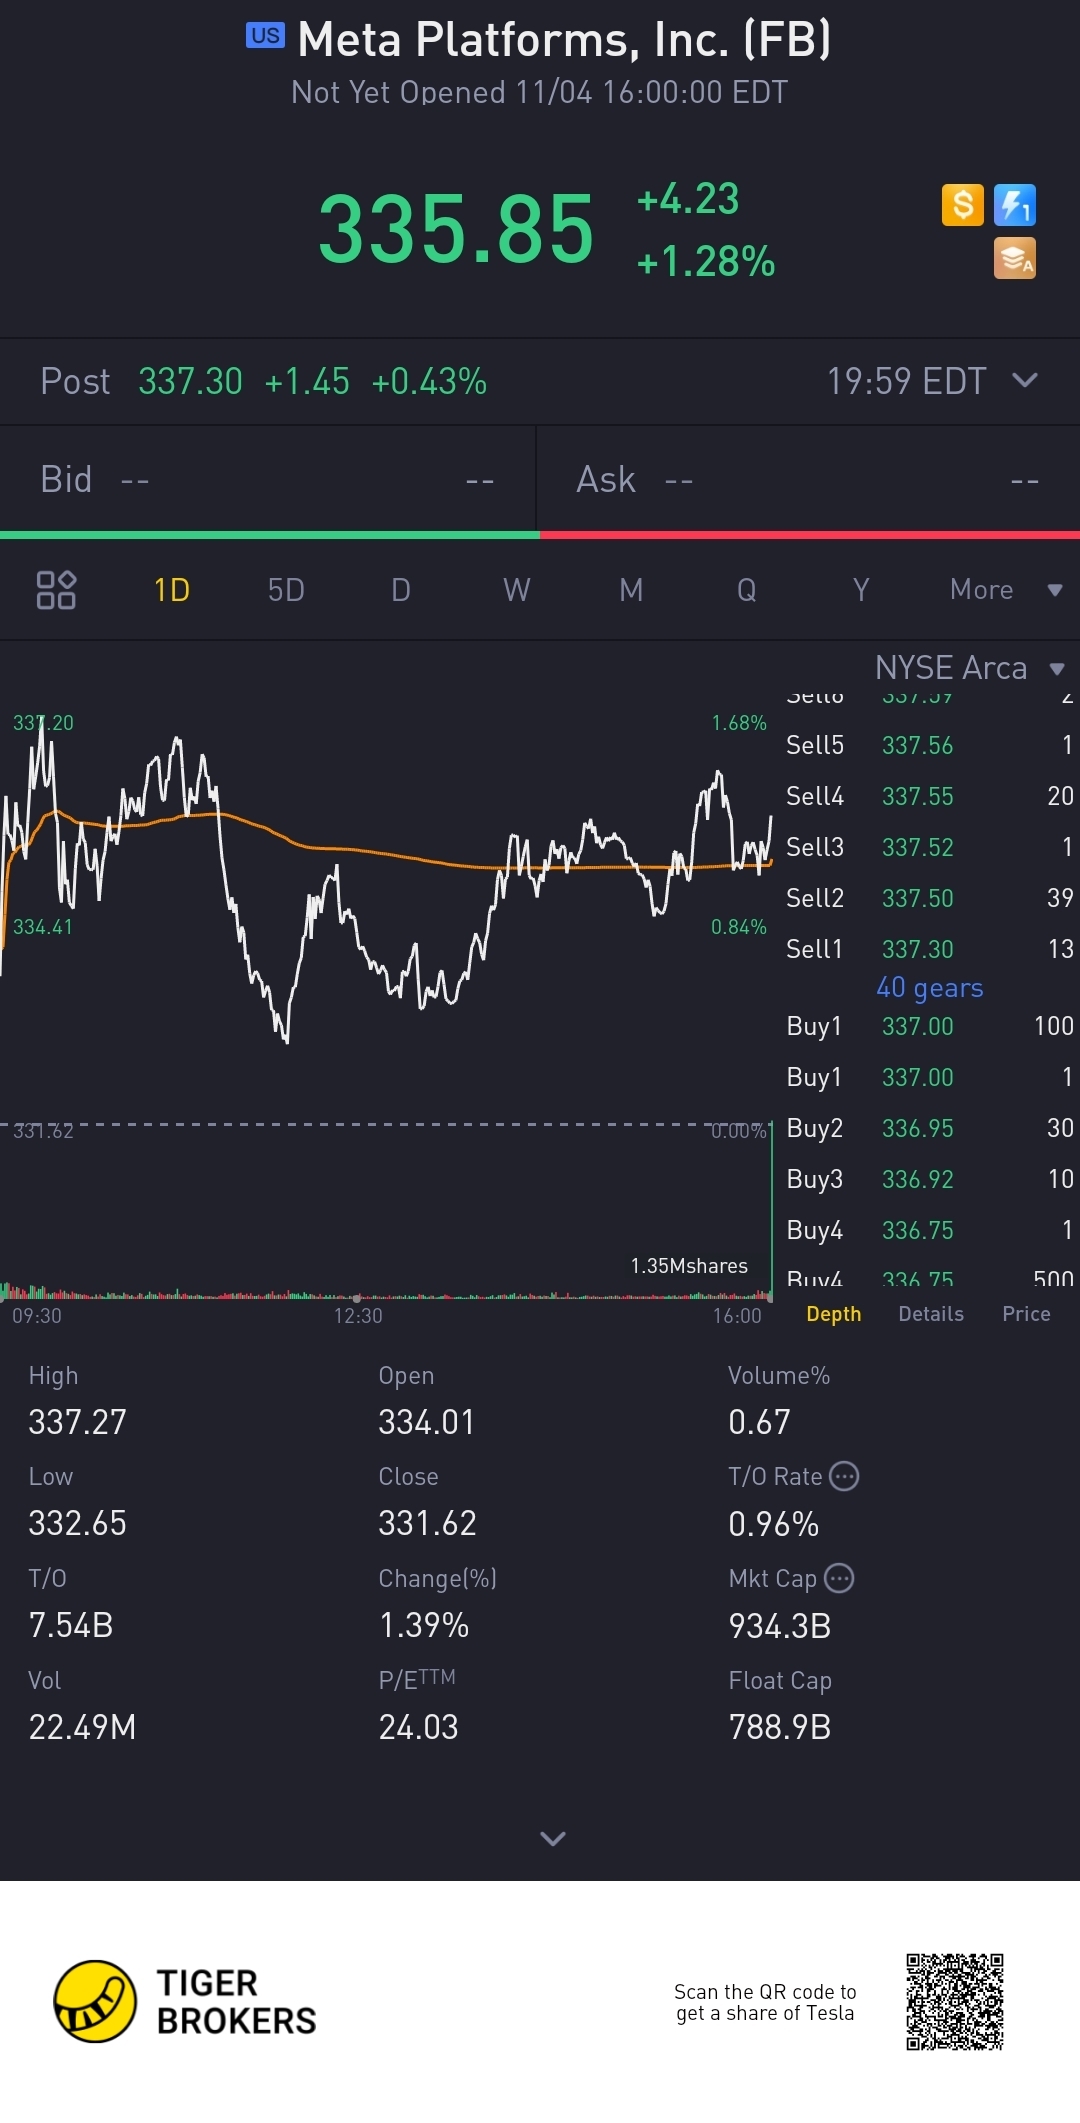This screenshot has width=1080, height=2123.
Task: Open the NYSE Arca exchange dropdown
Action: pos(970,668)
